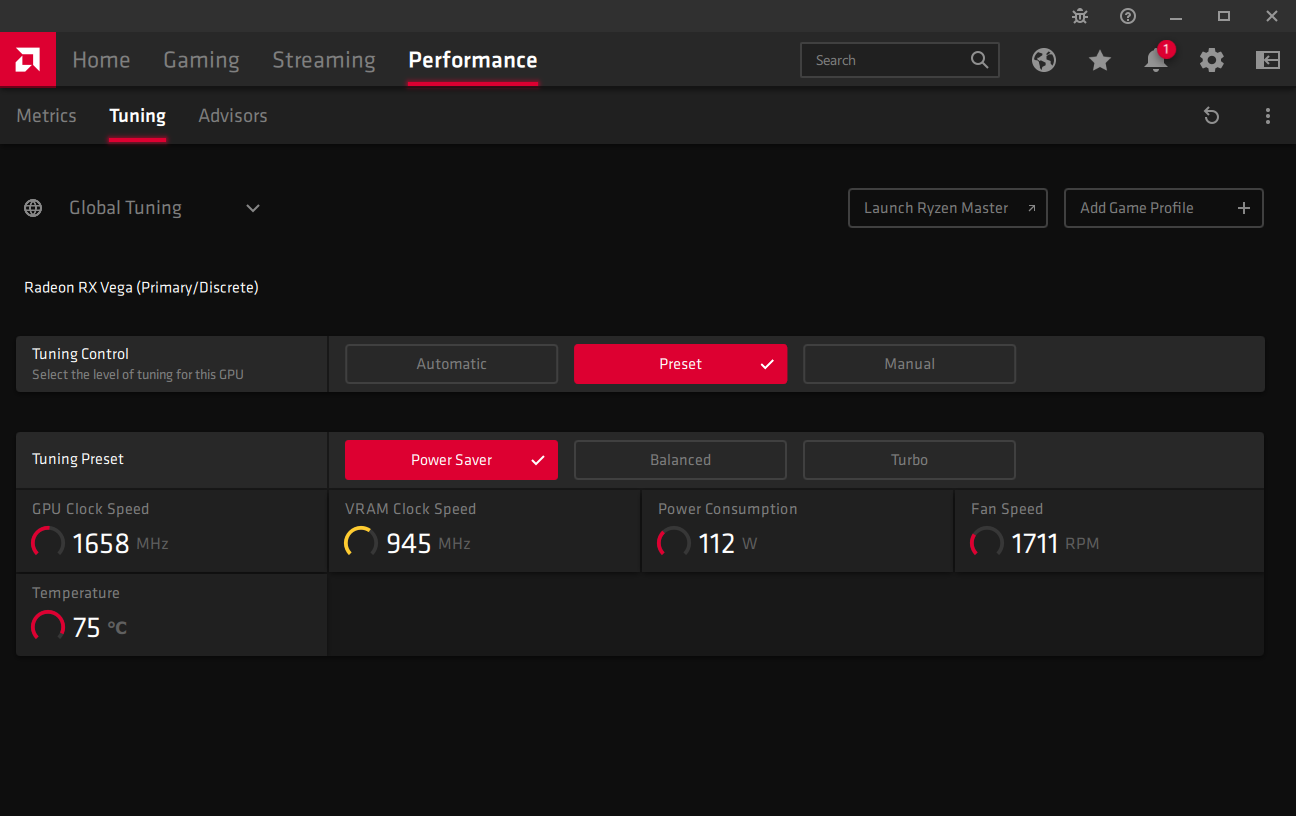1296x816 pixels.
Task: Click the Fan Speed gauge
Action: pyautogui.click(x=987, y=543)
